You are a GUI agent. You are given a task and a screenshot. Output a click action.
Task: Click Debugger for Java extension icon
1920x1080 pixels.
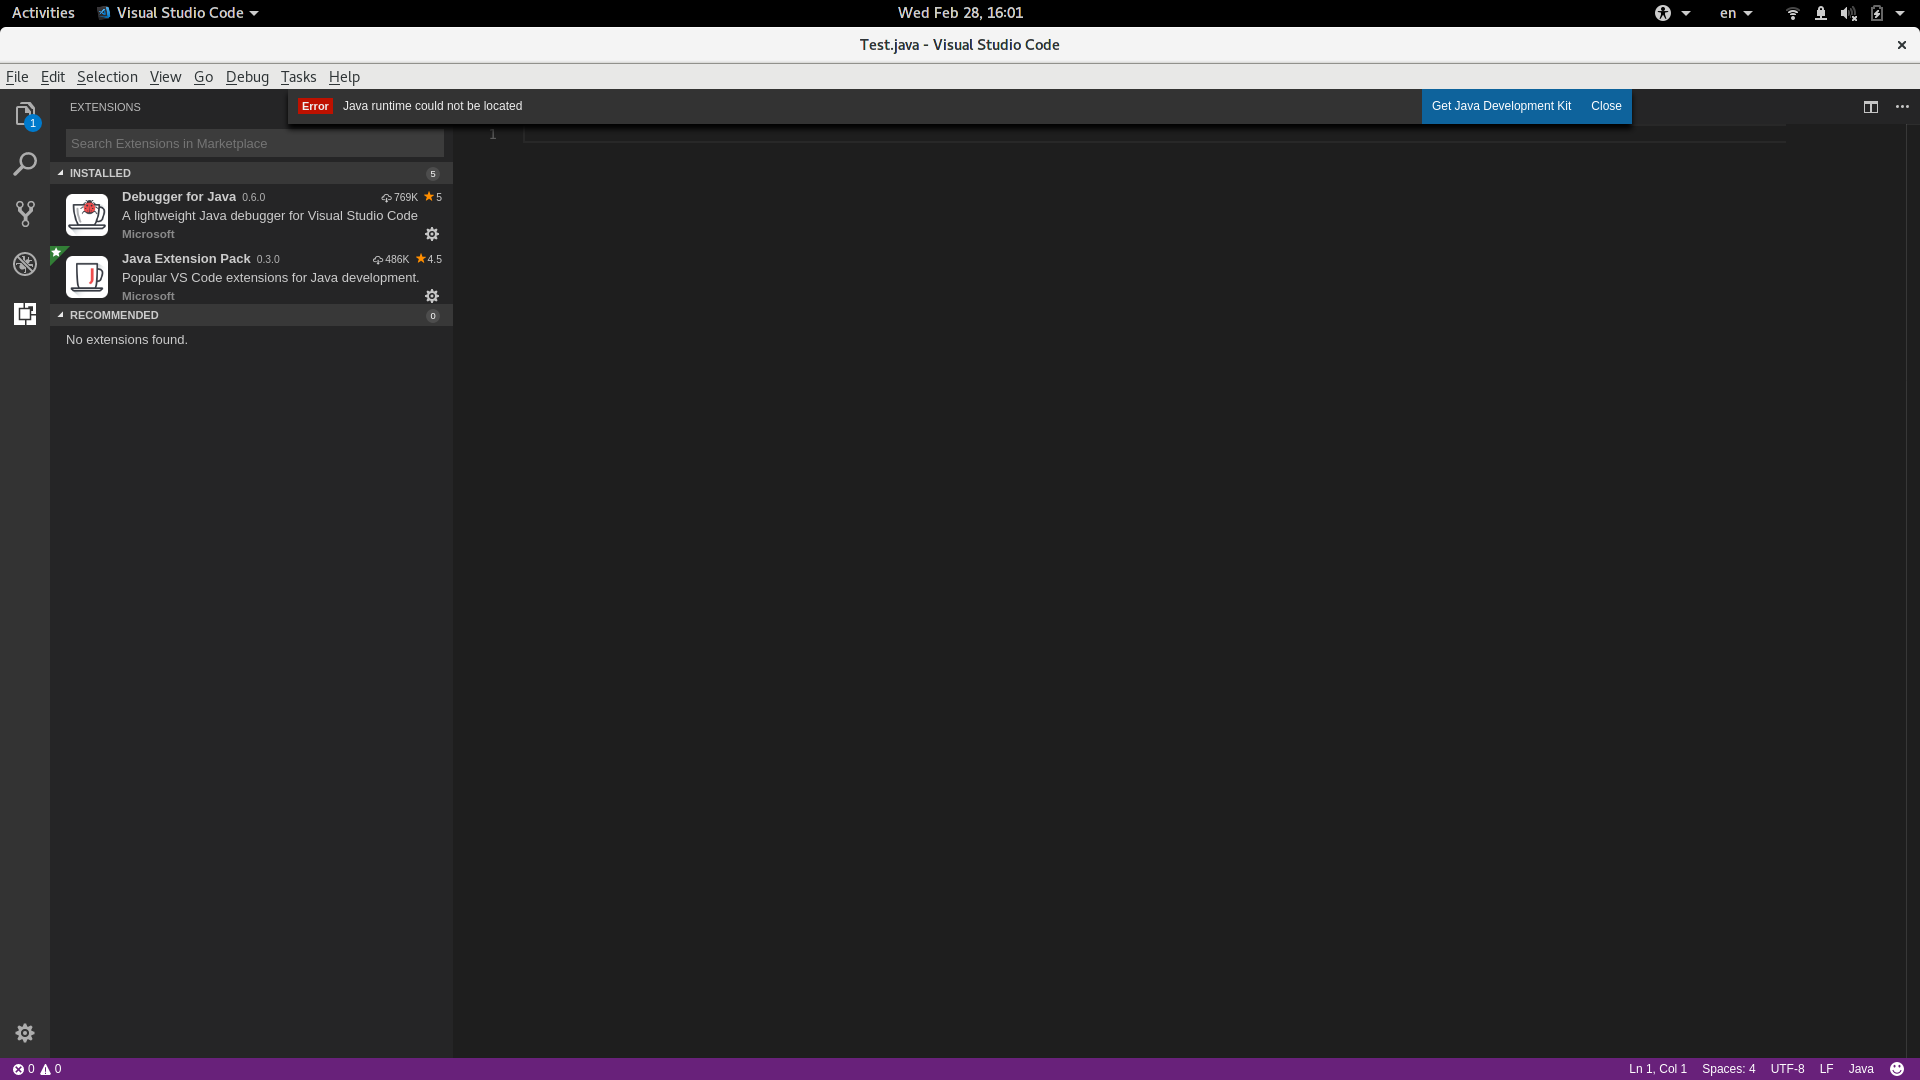pyautogui.click(x=87, y=215)
